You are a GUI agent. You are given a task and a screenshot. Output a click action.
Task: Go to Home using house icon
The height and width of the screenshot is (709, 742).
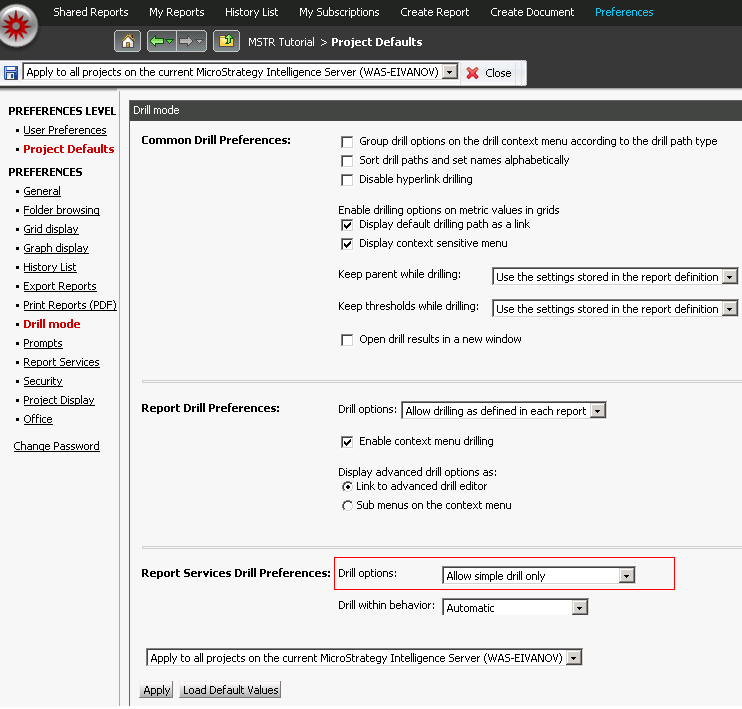(x=127, y=42)
